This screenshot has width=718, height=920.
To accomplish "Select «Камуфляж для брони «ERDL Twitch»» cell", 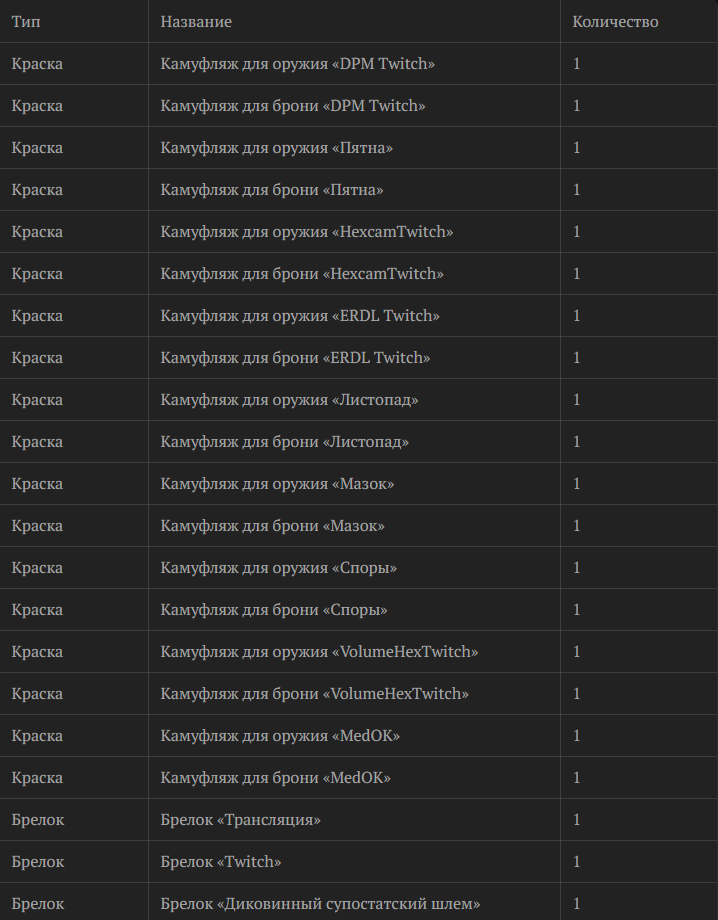I will click(x=354, y=357).
